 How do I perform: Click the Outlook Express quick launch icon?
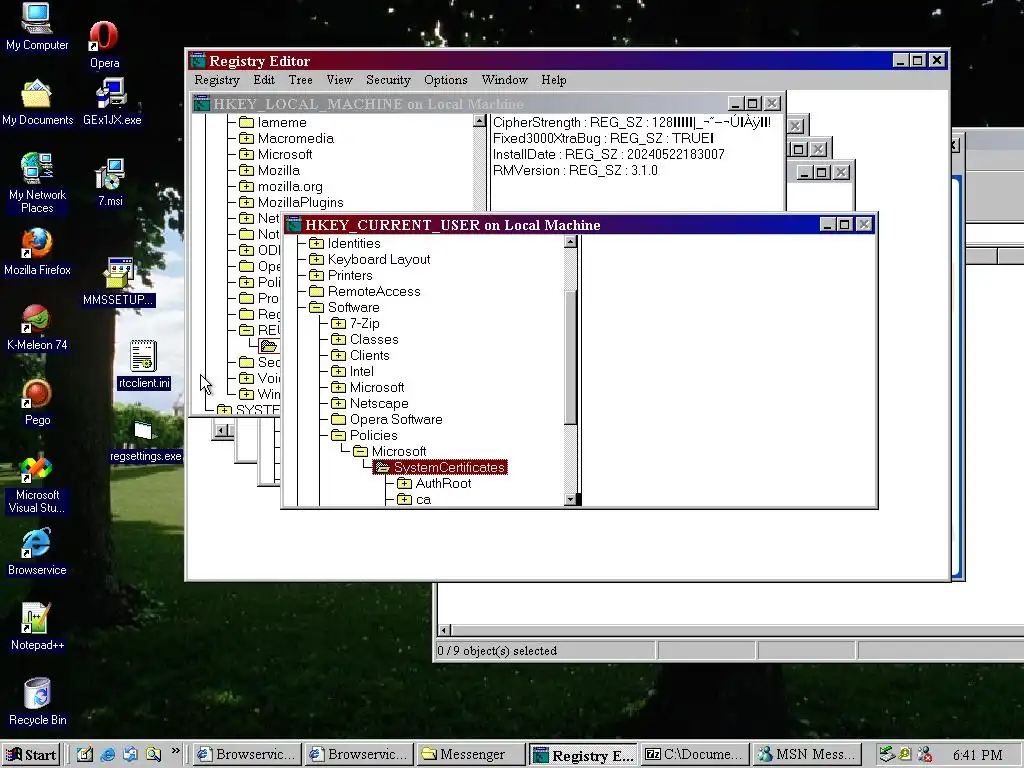coord(130,754)
